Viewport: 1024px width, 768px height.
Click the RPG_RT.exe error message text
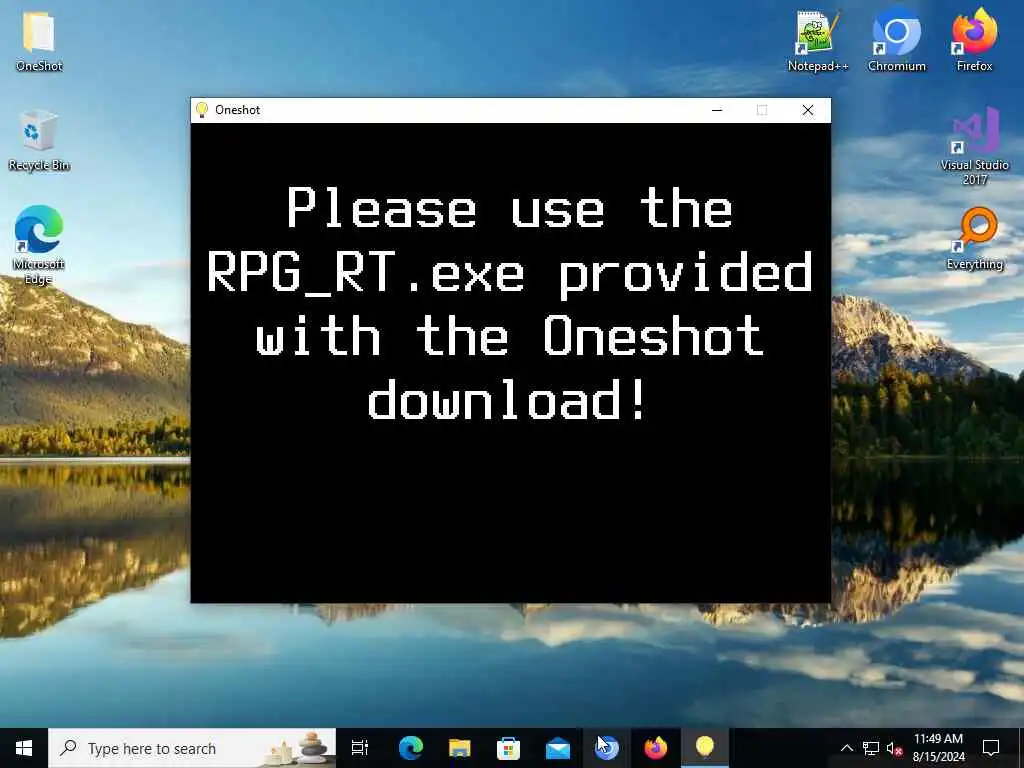point(510,304)
